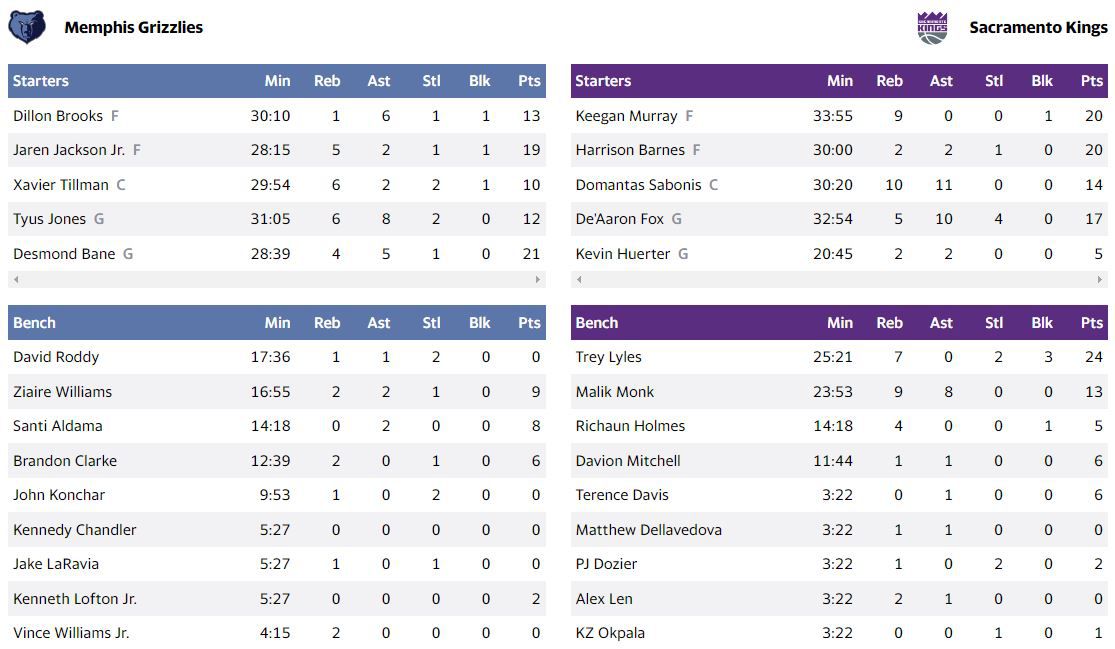The height and width of the screenshot is (649, 1115).
Task: Open the Memphis Grizzlies team name link
Action: tap(134, 28)
